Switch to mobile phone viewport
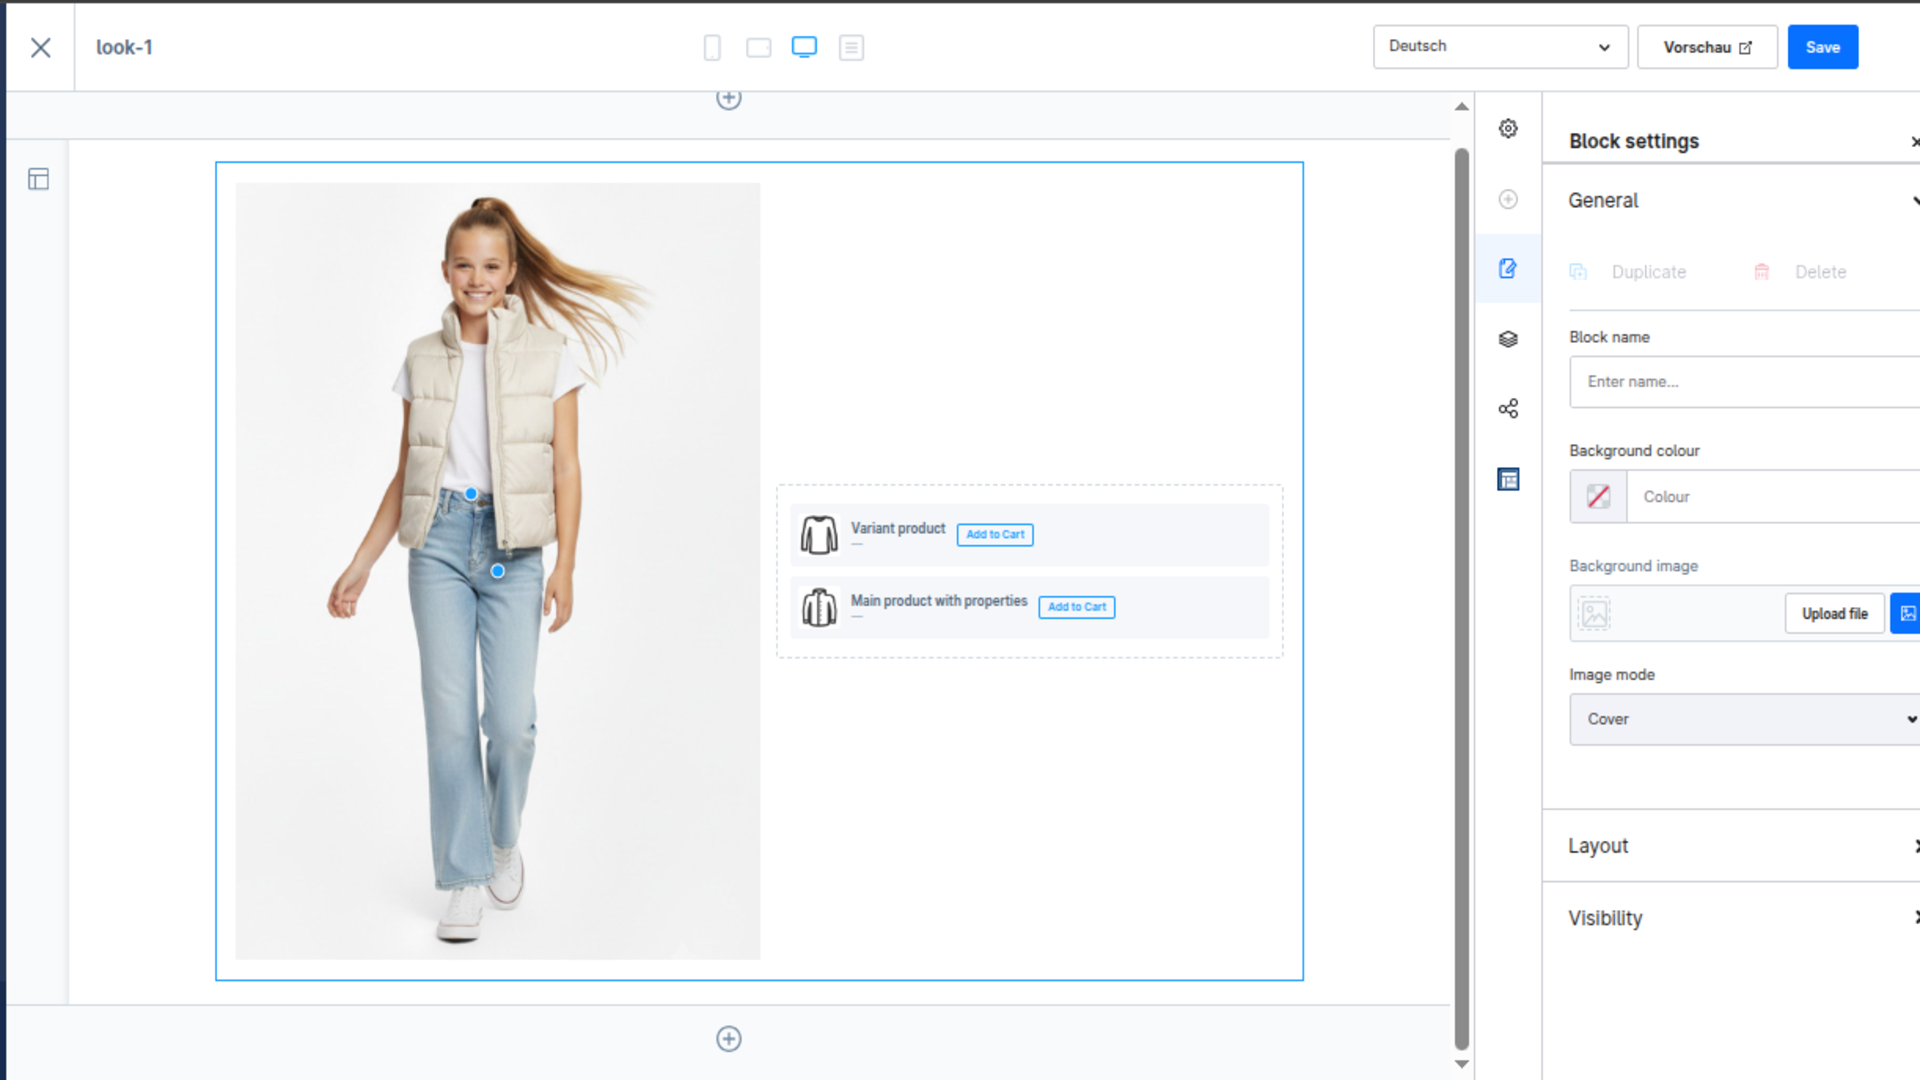1920x1080 pixels. [712, 47]
